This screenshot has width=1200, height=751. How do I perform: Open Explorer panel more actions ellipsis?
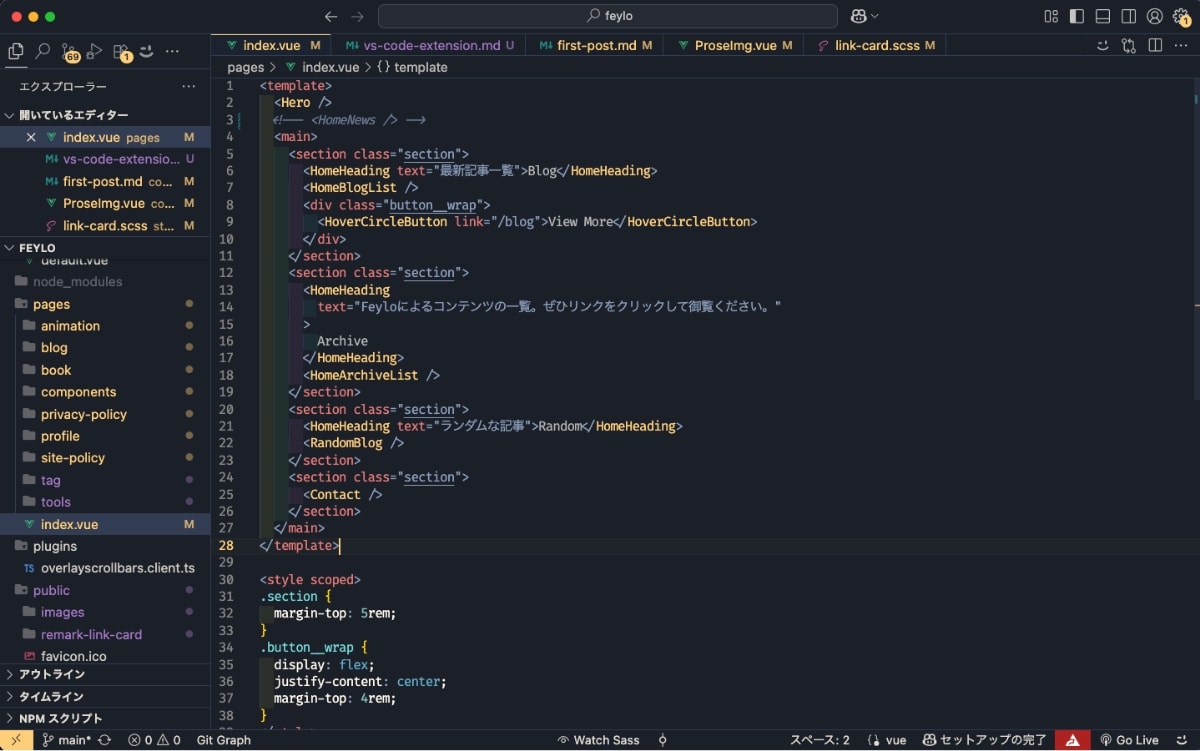click(x=189, y=87)
